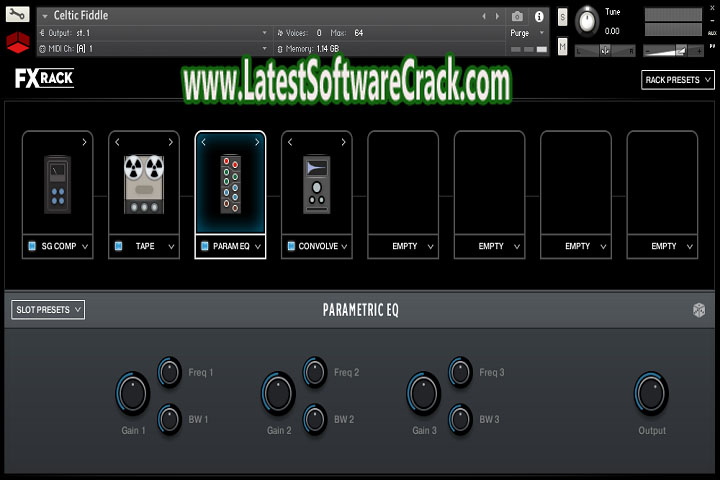Viewport: 720px width, 480px height.
Task: Go to next instrument with right arrow
Action: pos(497,16)
